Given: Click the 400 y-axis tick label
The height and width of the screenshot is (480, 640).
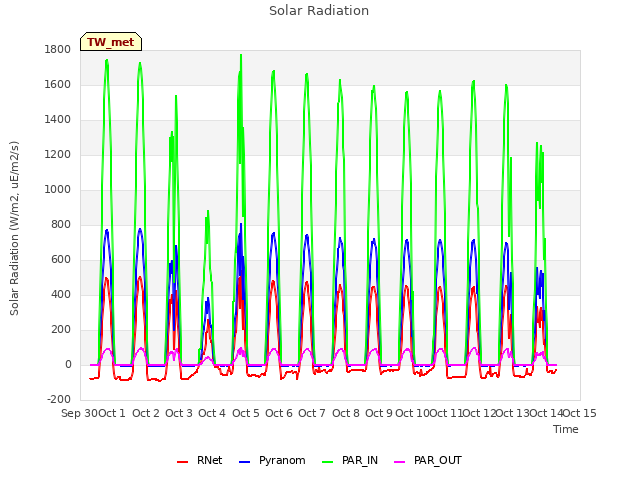Looking at the screenshot, I should point(61,295).
